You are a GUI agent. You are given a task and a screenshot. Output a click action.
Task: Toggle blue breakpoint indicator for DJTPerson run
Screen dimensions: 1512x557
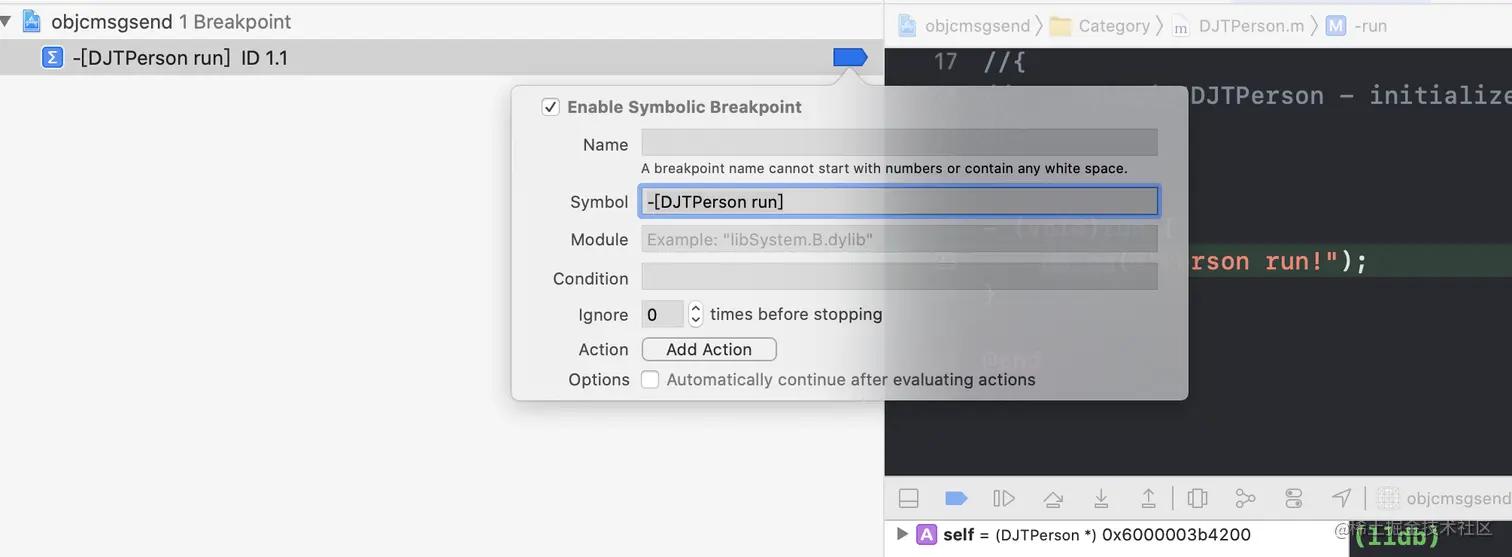tap(849, 58)
